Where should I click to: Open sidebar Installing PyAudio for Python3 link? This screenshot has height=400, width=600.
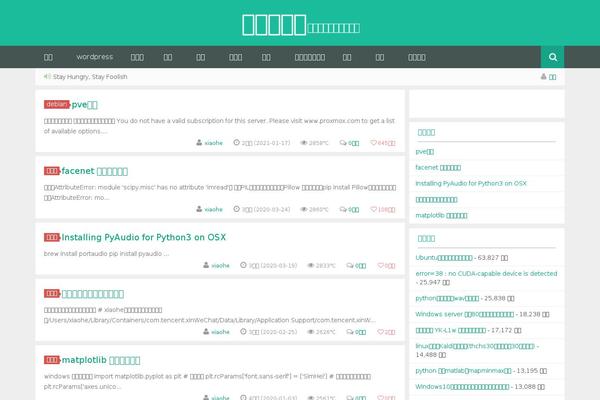[x=471, y=183]
